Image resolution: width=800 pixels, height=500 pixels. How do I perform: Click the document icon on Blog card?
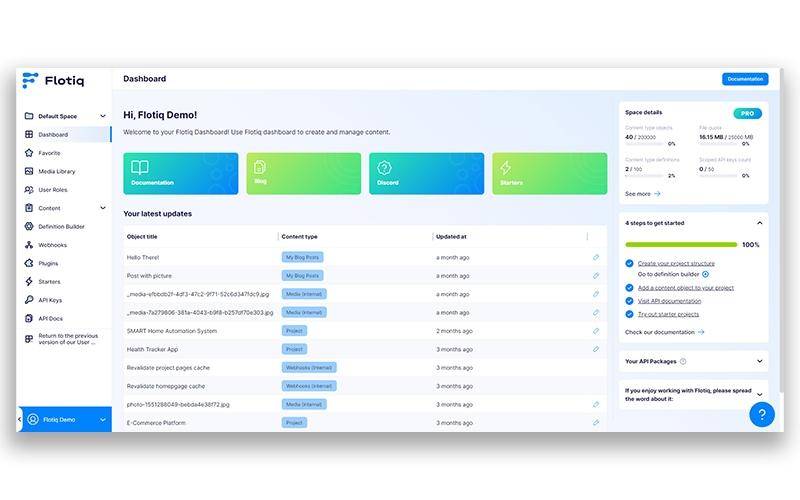[x=260, y=167]
